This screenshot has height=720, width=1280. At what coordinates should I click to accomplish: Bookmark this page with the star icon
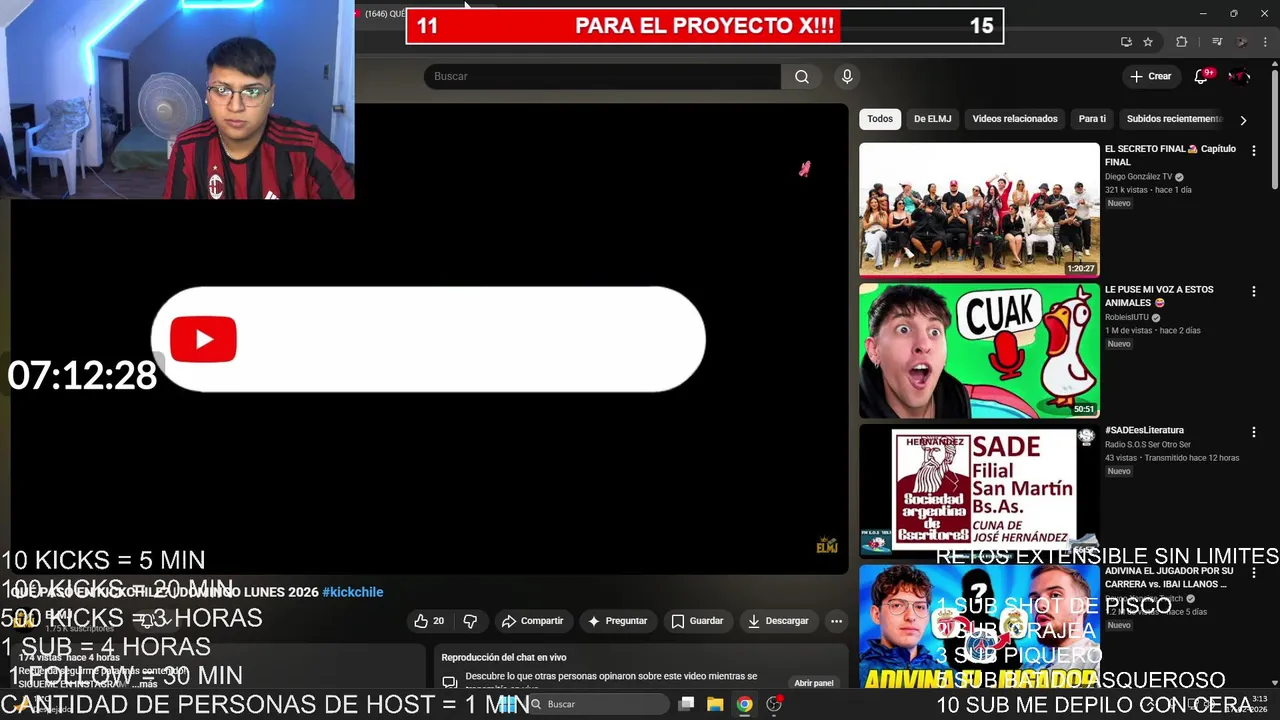(1148, 42)
